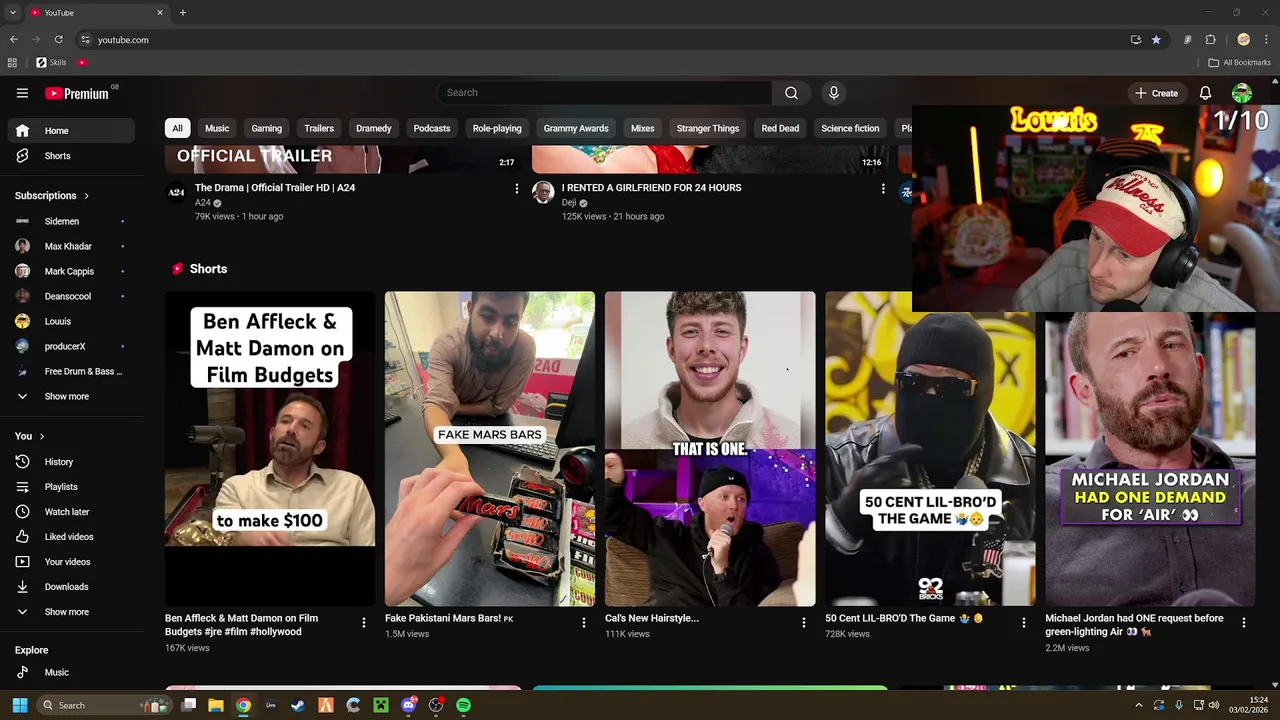This screenshot has height=720, width=1280.
Task: Open the All Bookmarks folder
Action: point(1240,62)
